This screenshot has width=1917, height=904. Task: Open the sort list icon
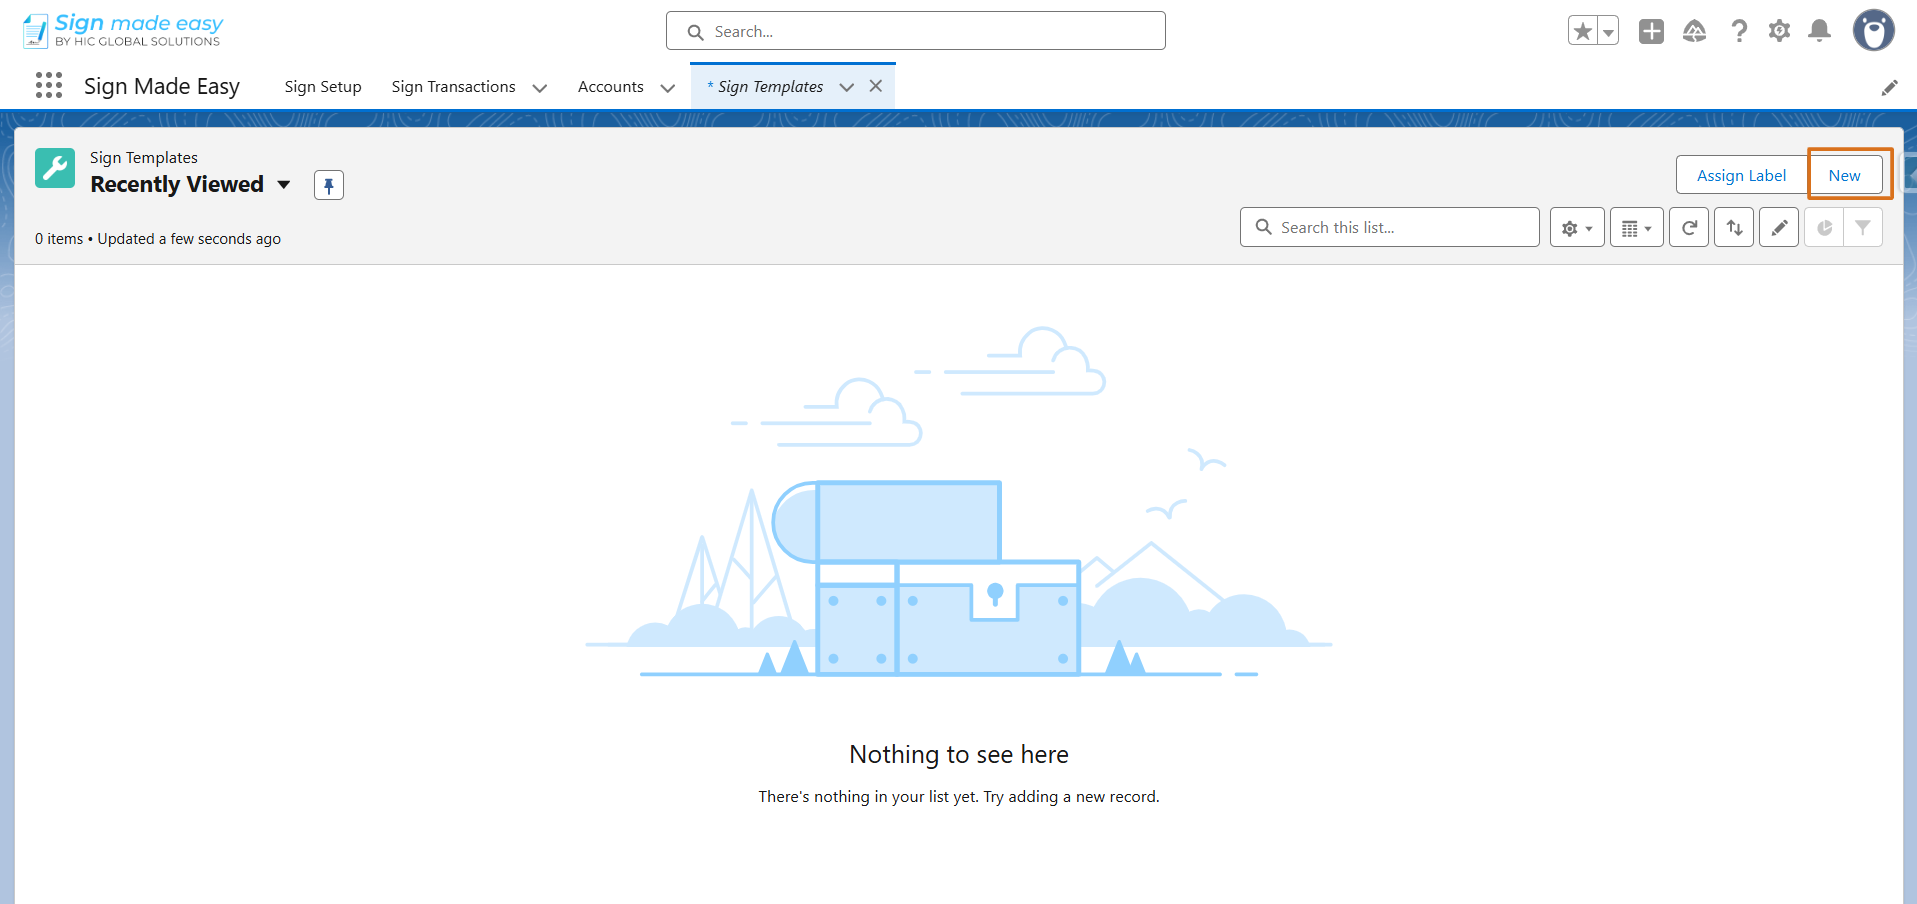tap(1734, 228)
